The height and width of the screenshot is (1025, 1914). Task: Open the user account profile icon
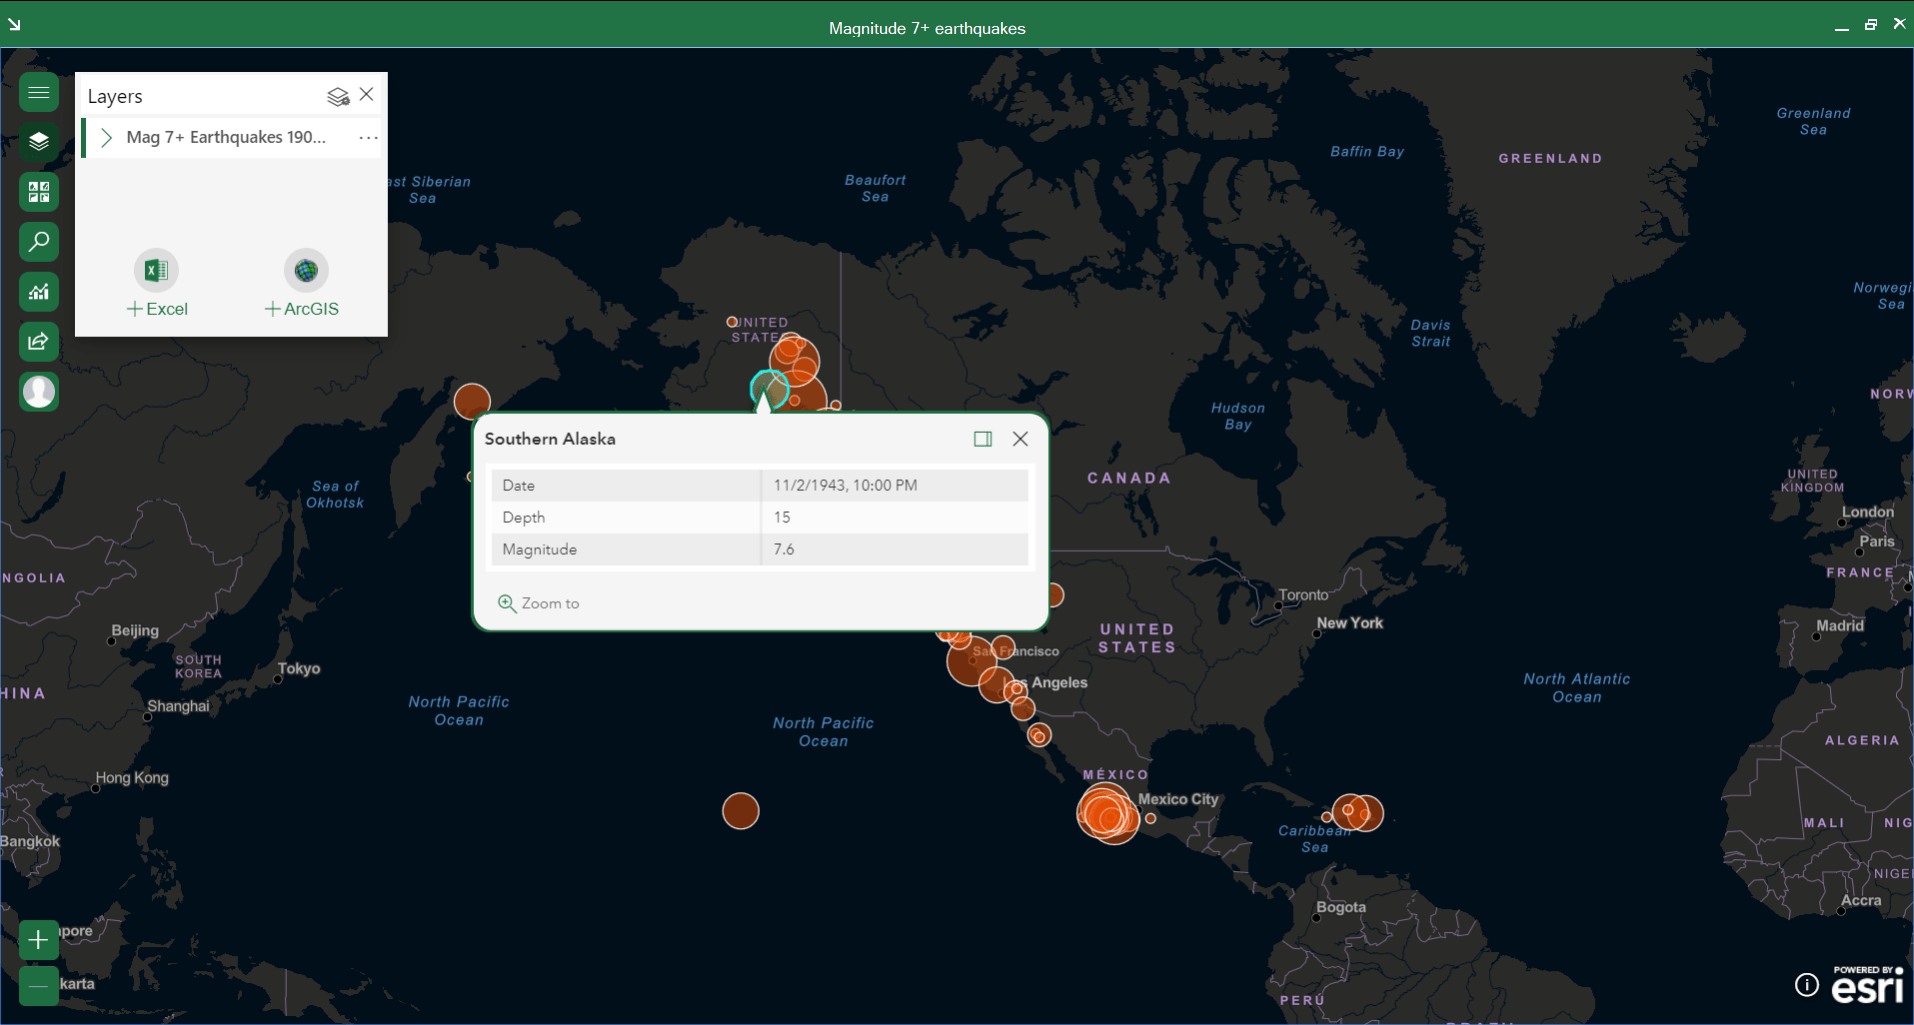click(39, 391)
